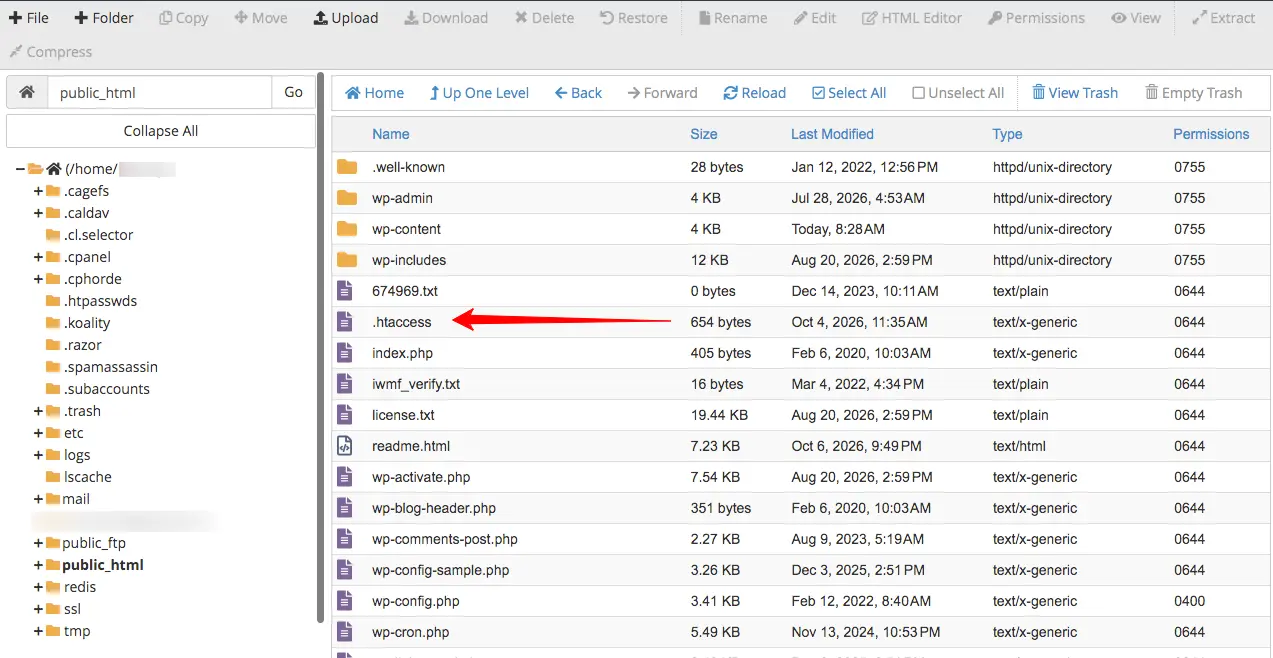
Task: Expand the .caldav tree folder
Action: click(38, 213)
